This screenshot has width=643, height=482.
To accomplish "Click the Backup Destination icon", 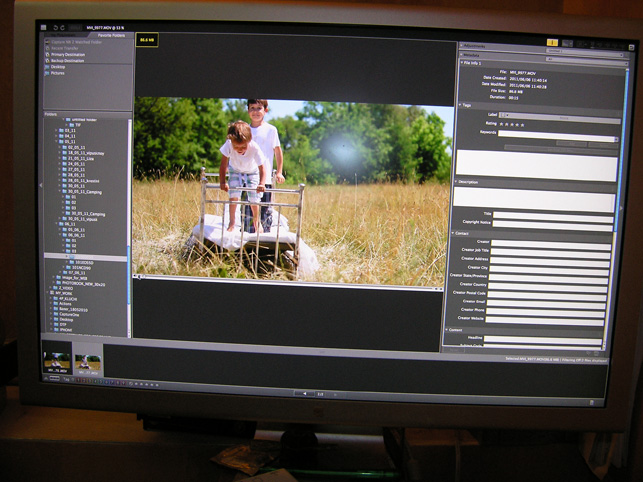I will pos(47,60).
